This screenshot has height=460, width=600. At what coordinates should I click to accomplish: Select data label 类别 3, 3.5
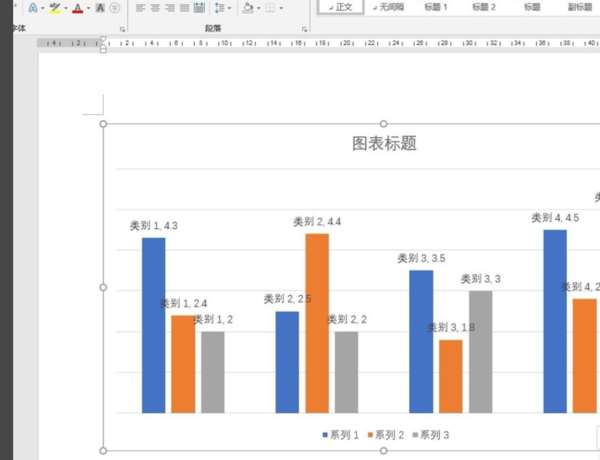pyautogui.click(x=421, y=258)
